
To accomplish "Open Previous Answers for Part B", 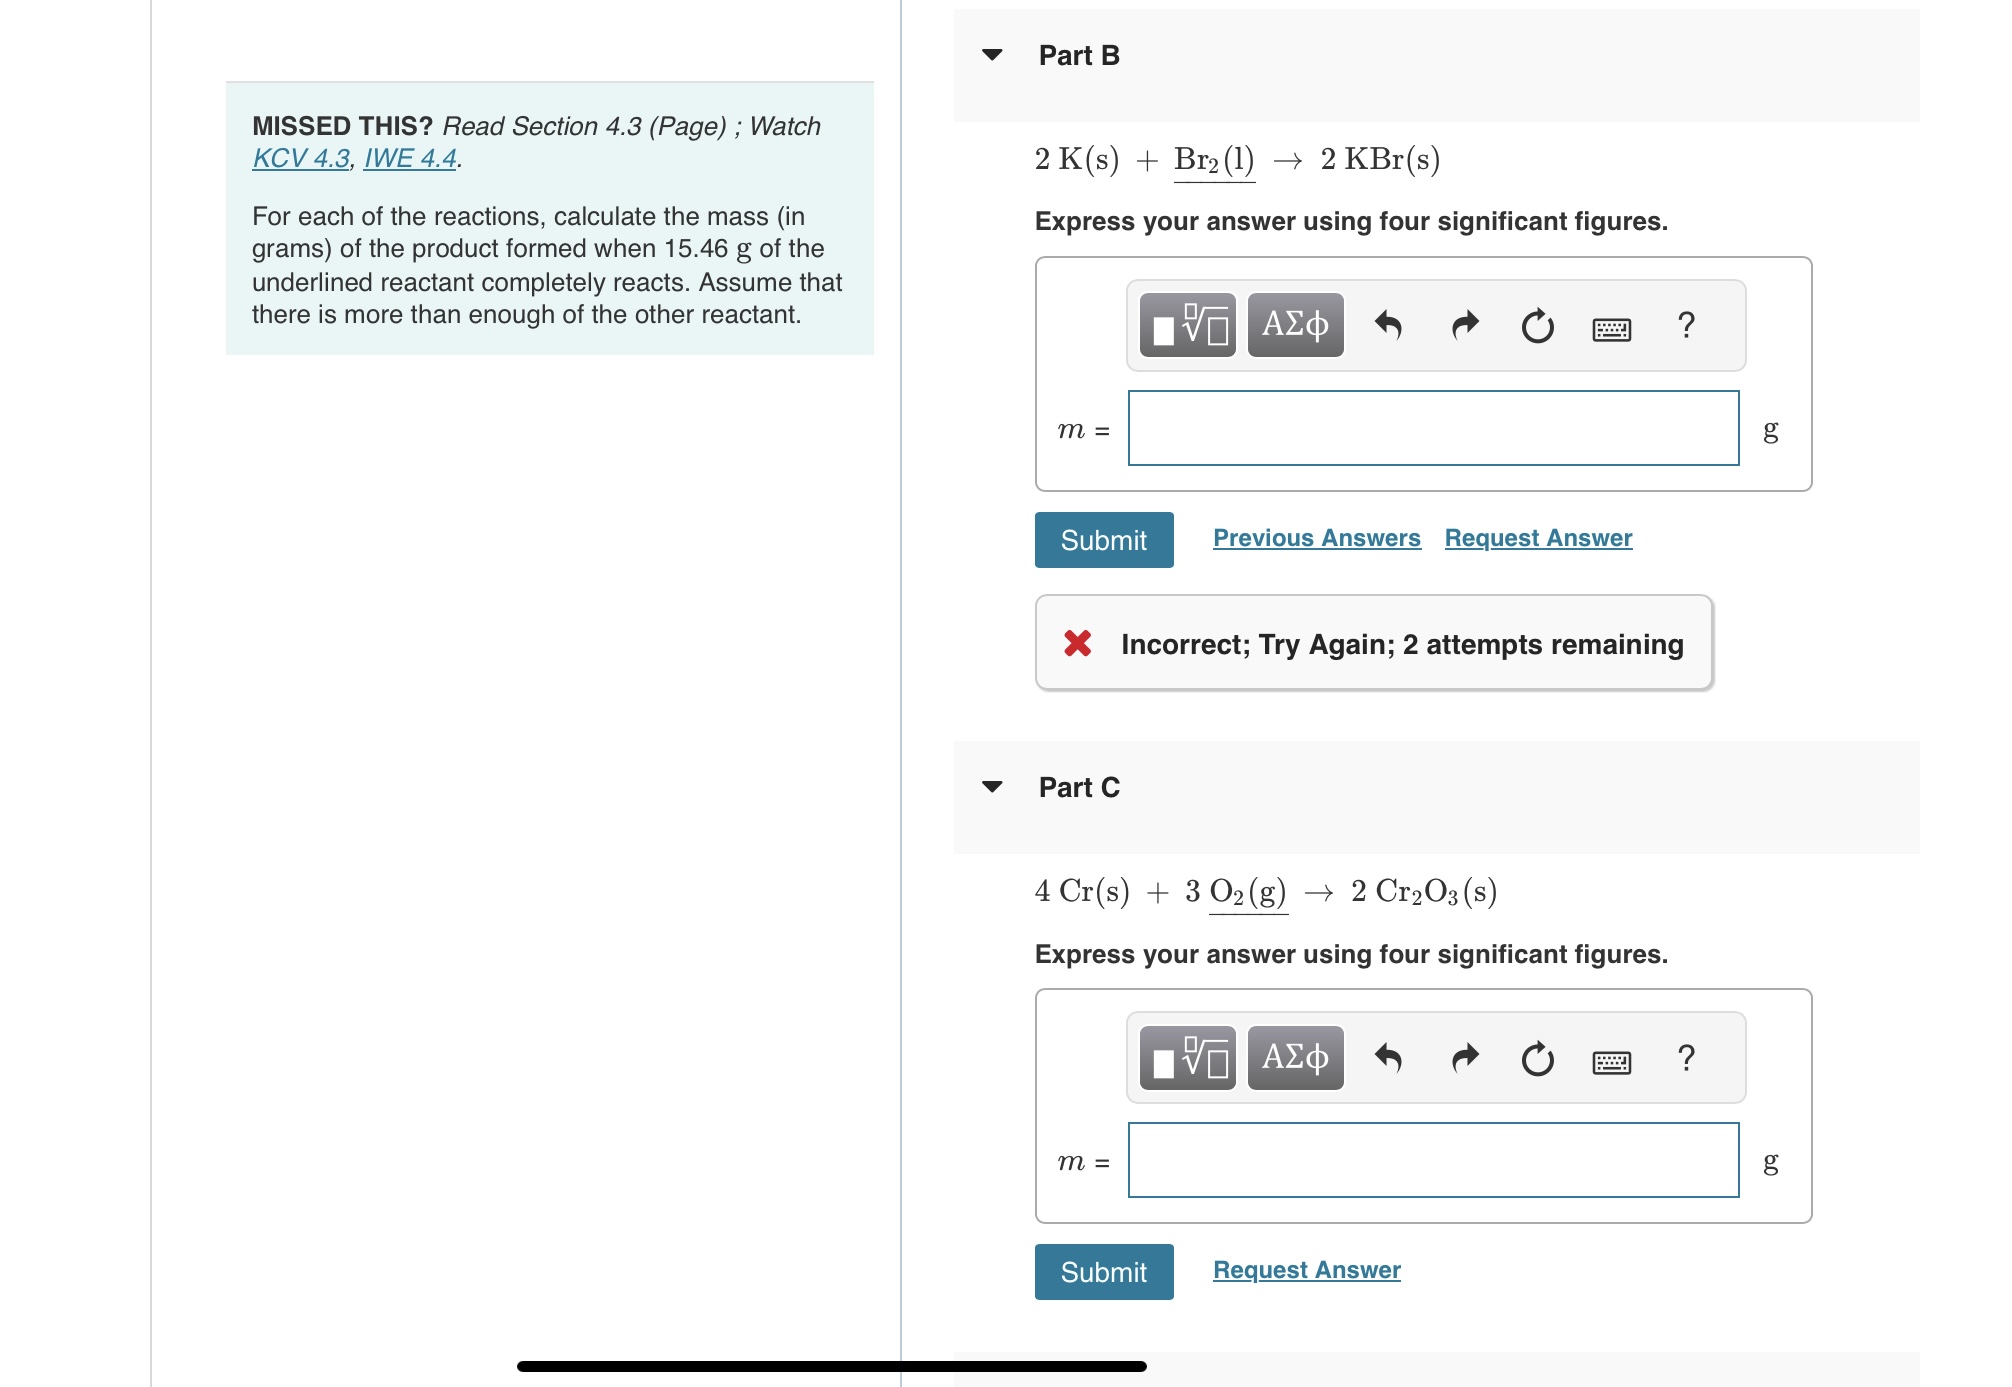I will 1316,538.
